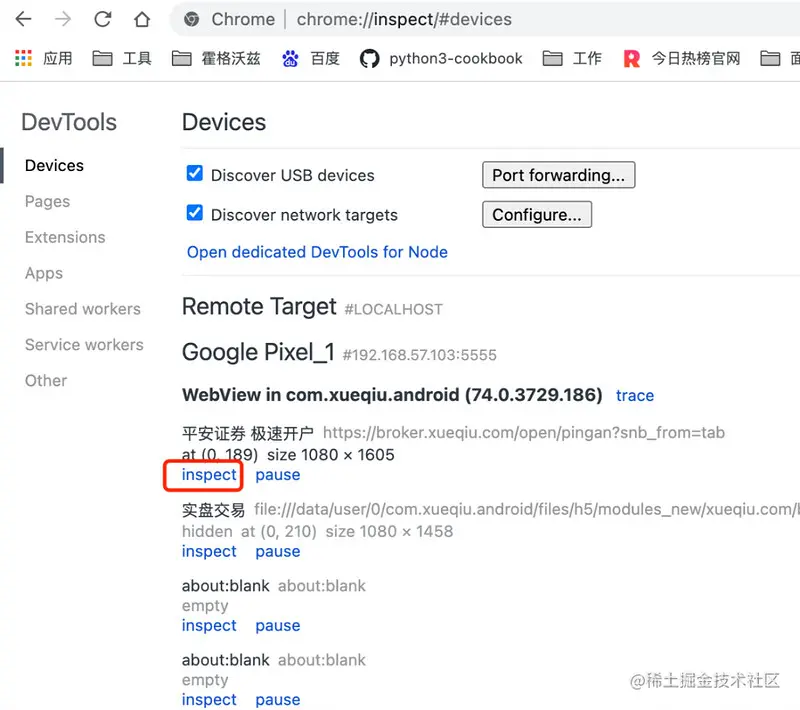800x710 pixels.
Task: Switch to Pages in the sidebar
Action: tap(47, 201)
